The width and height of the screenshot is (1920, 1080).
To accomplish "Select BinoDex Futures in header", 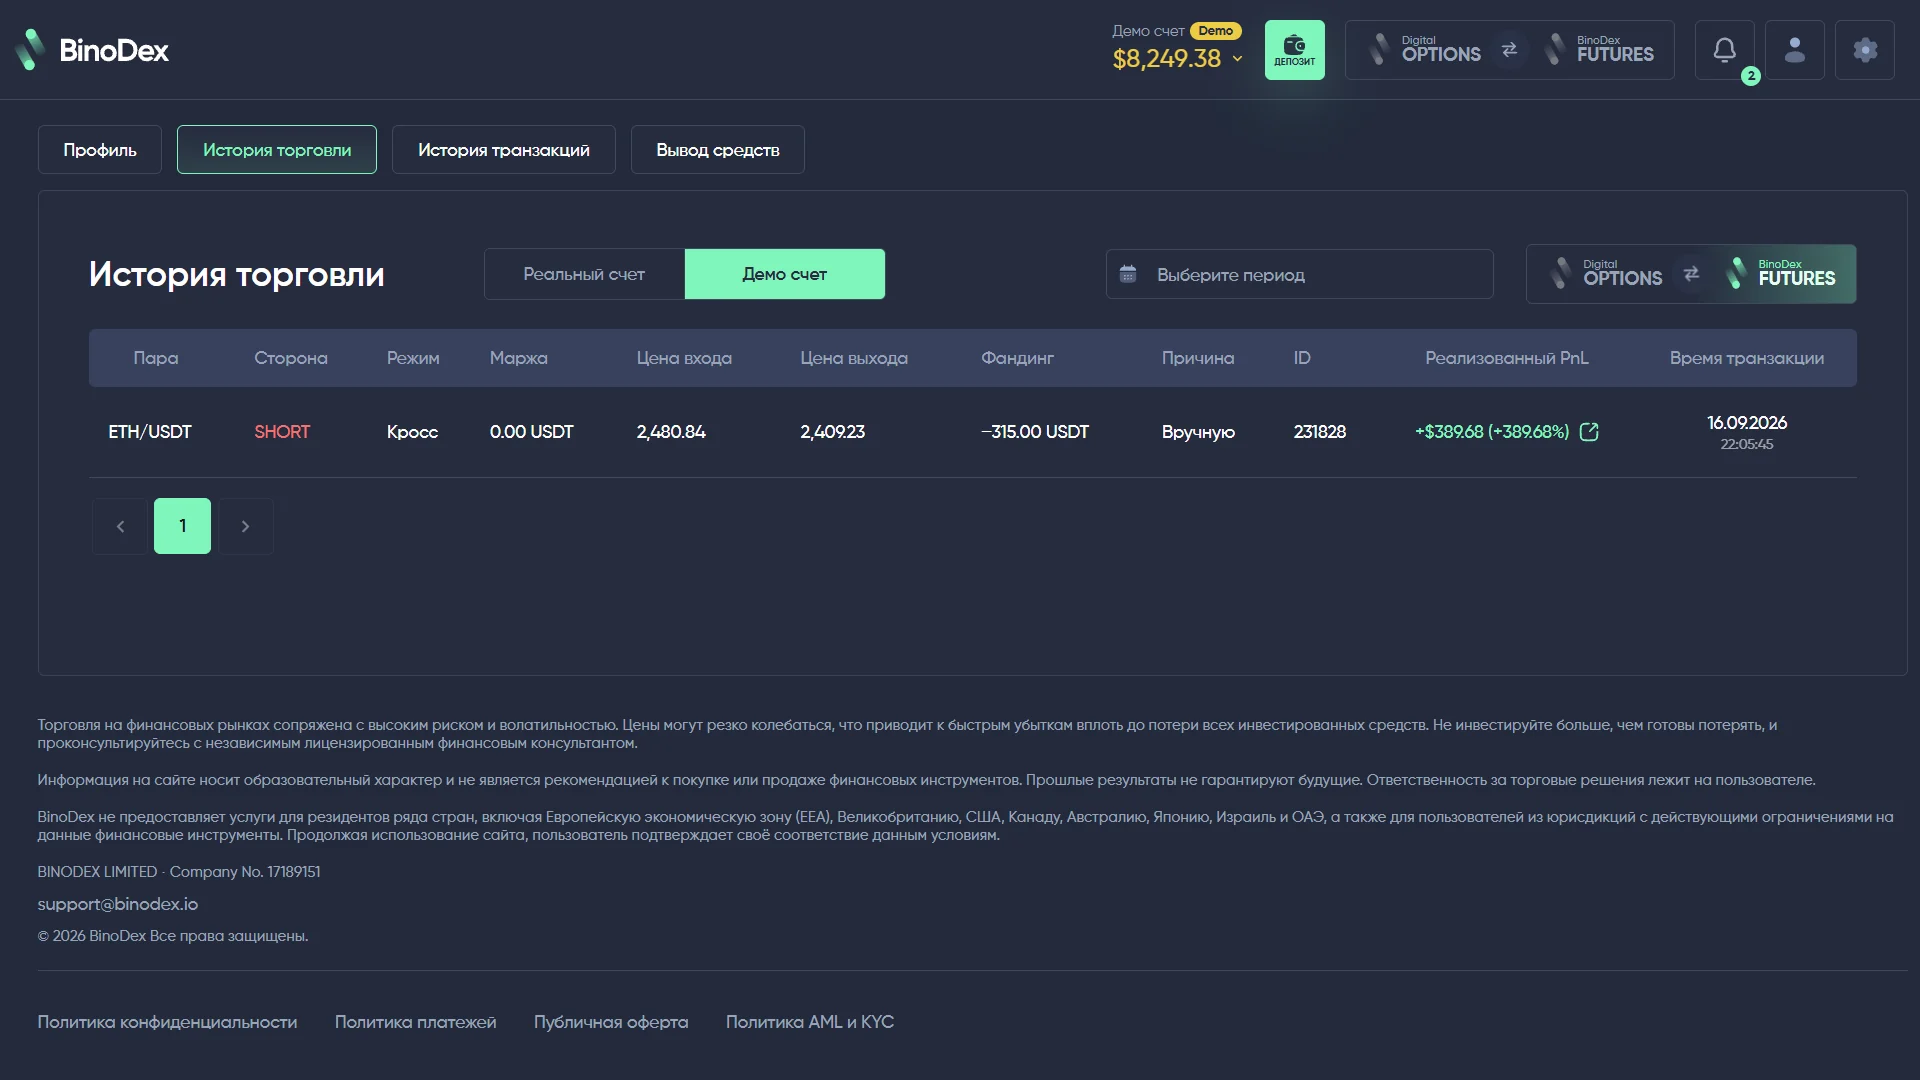I will 1600,50.
